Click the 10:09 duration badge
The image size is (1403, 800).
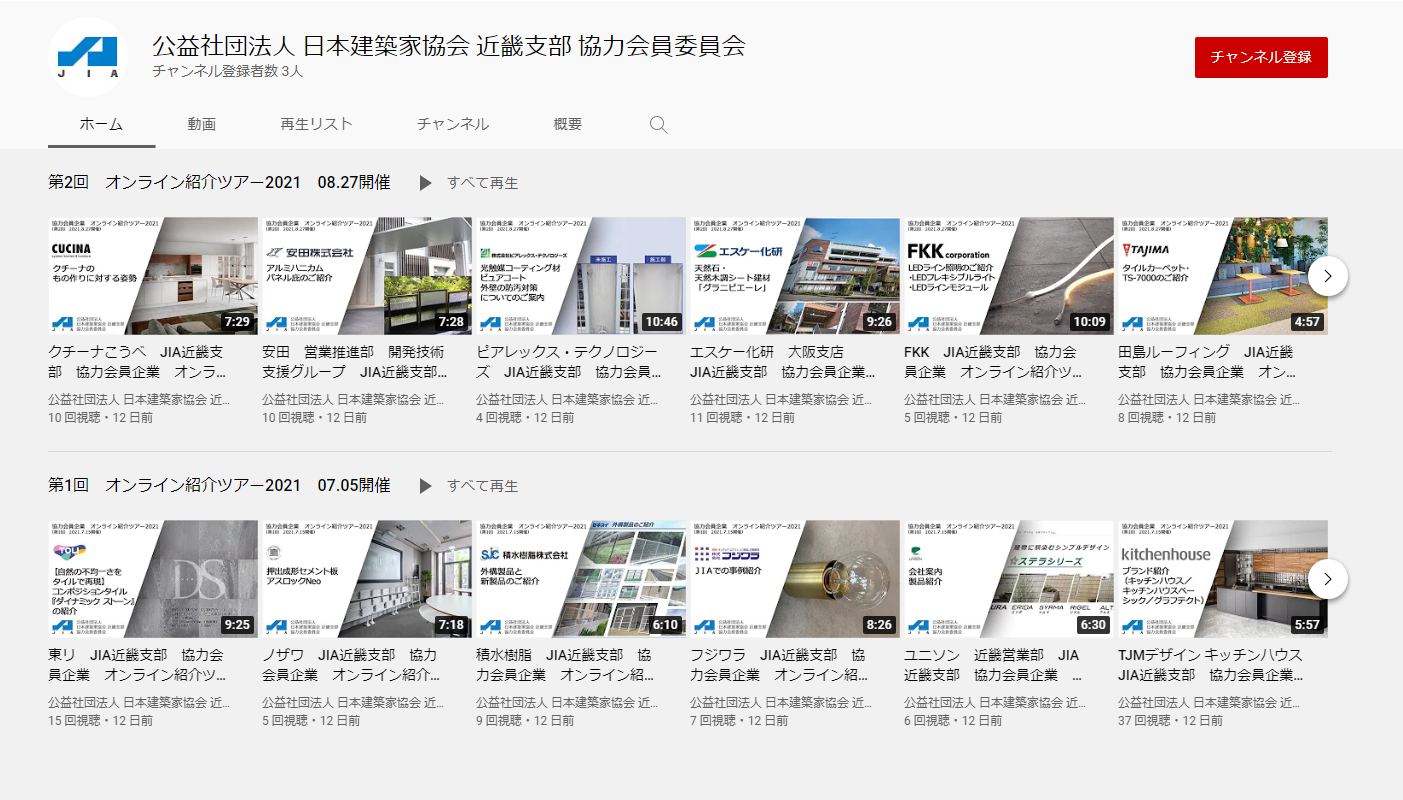[x=1089, y=322]
